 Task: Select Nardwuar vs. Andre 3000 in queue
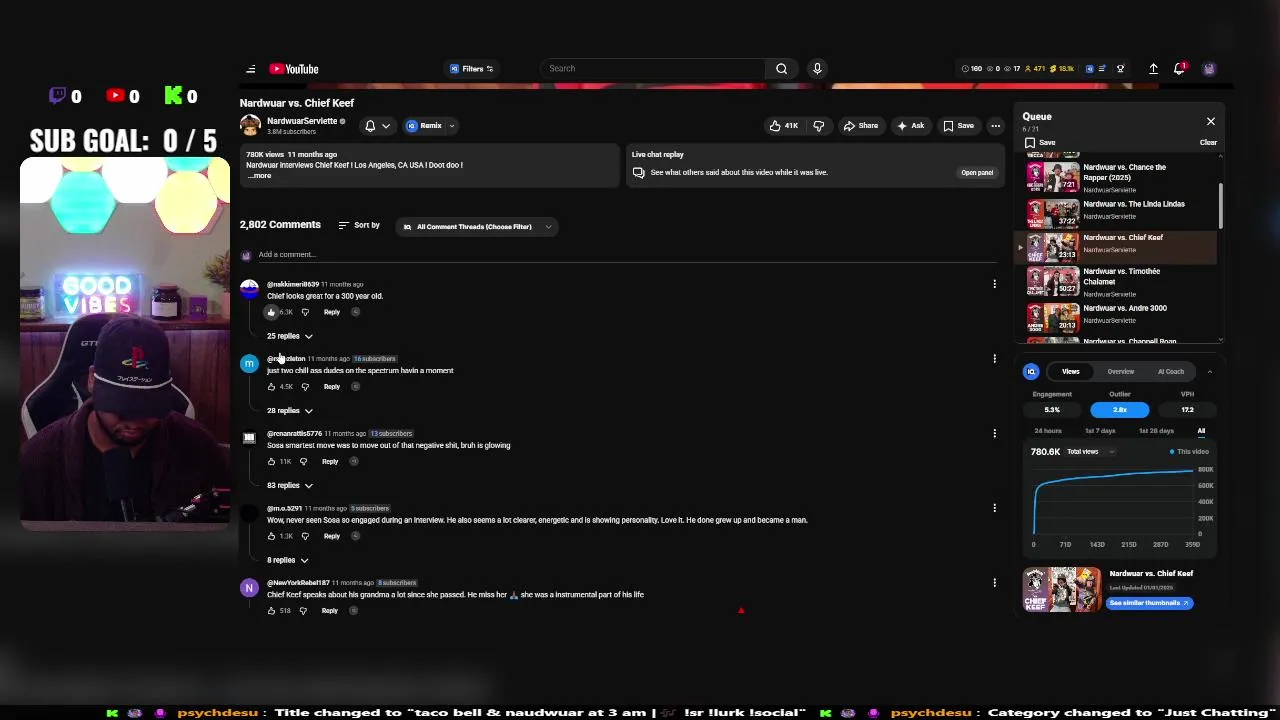tap(1117, 316)
